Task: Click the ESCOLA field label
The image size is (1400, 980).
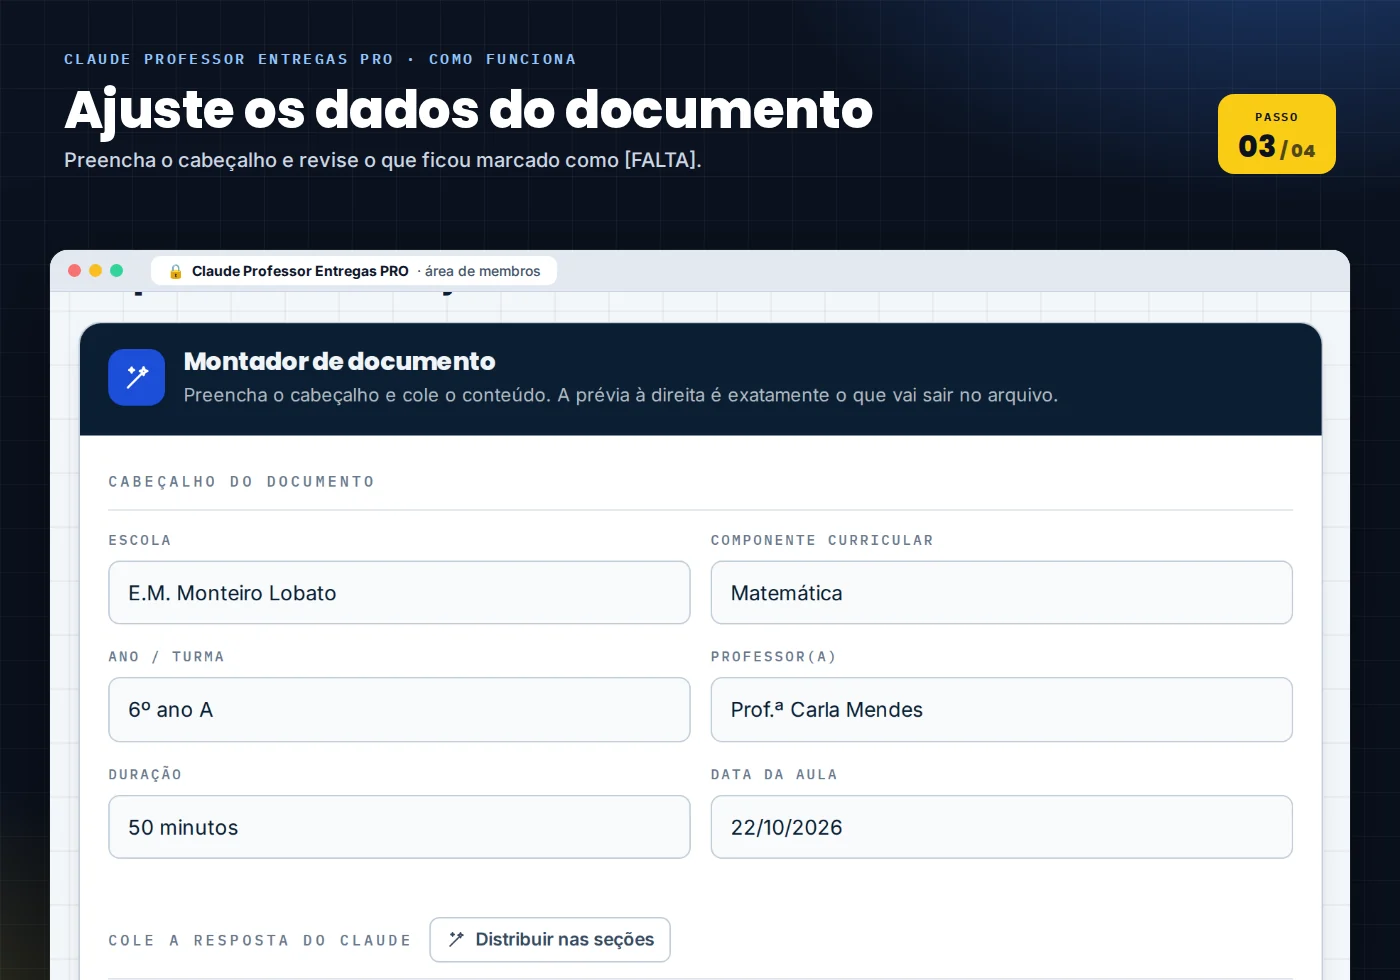Action: (x=140, y=541)
